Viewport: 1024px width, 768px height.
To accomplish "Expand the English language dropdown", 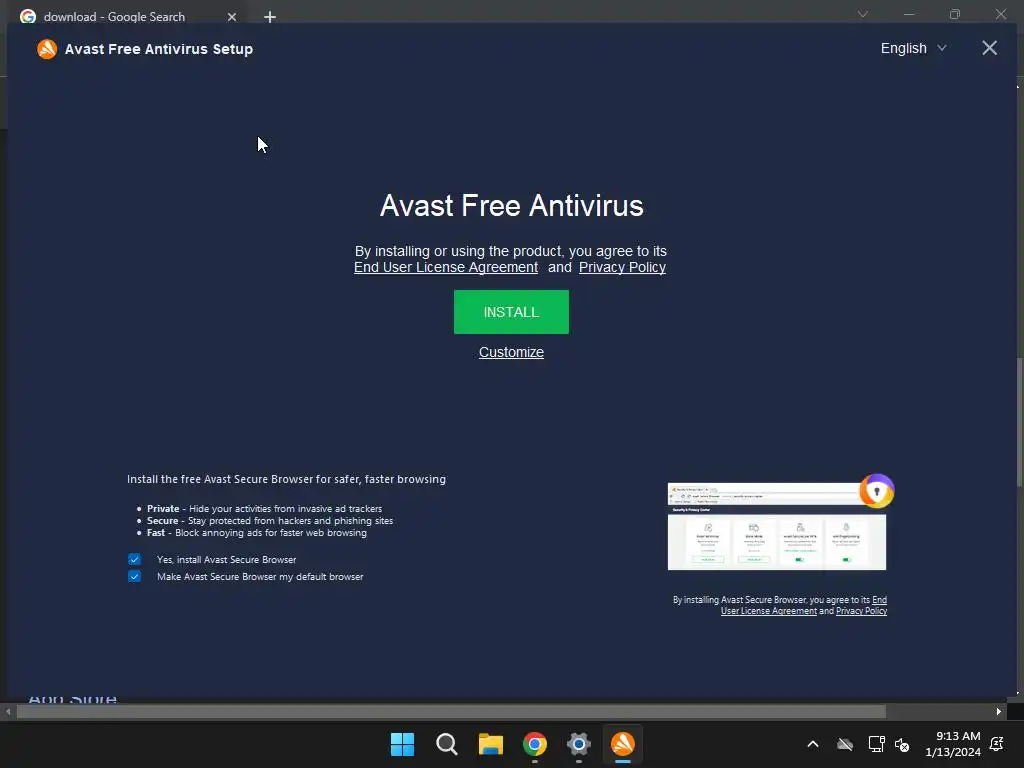I will coord(913,48).
